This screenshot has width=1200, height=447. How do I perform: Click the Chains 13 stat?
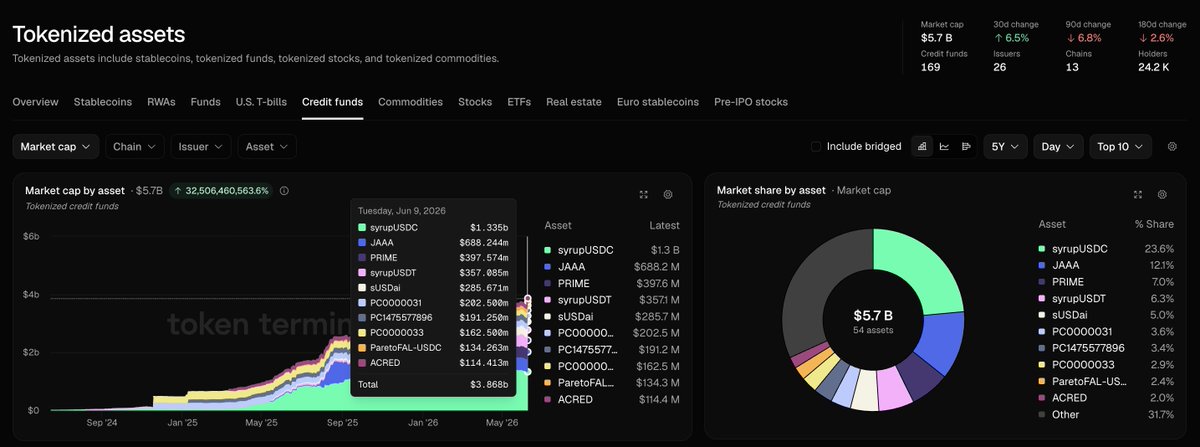1080,61
